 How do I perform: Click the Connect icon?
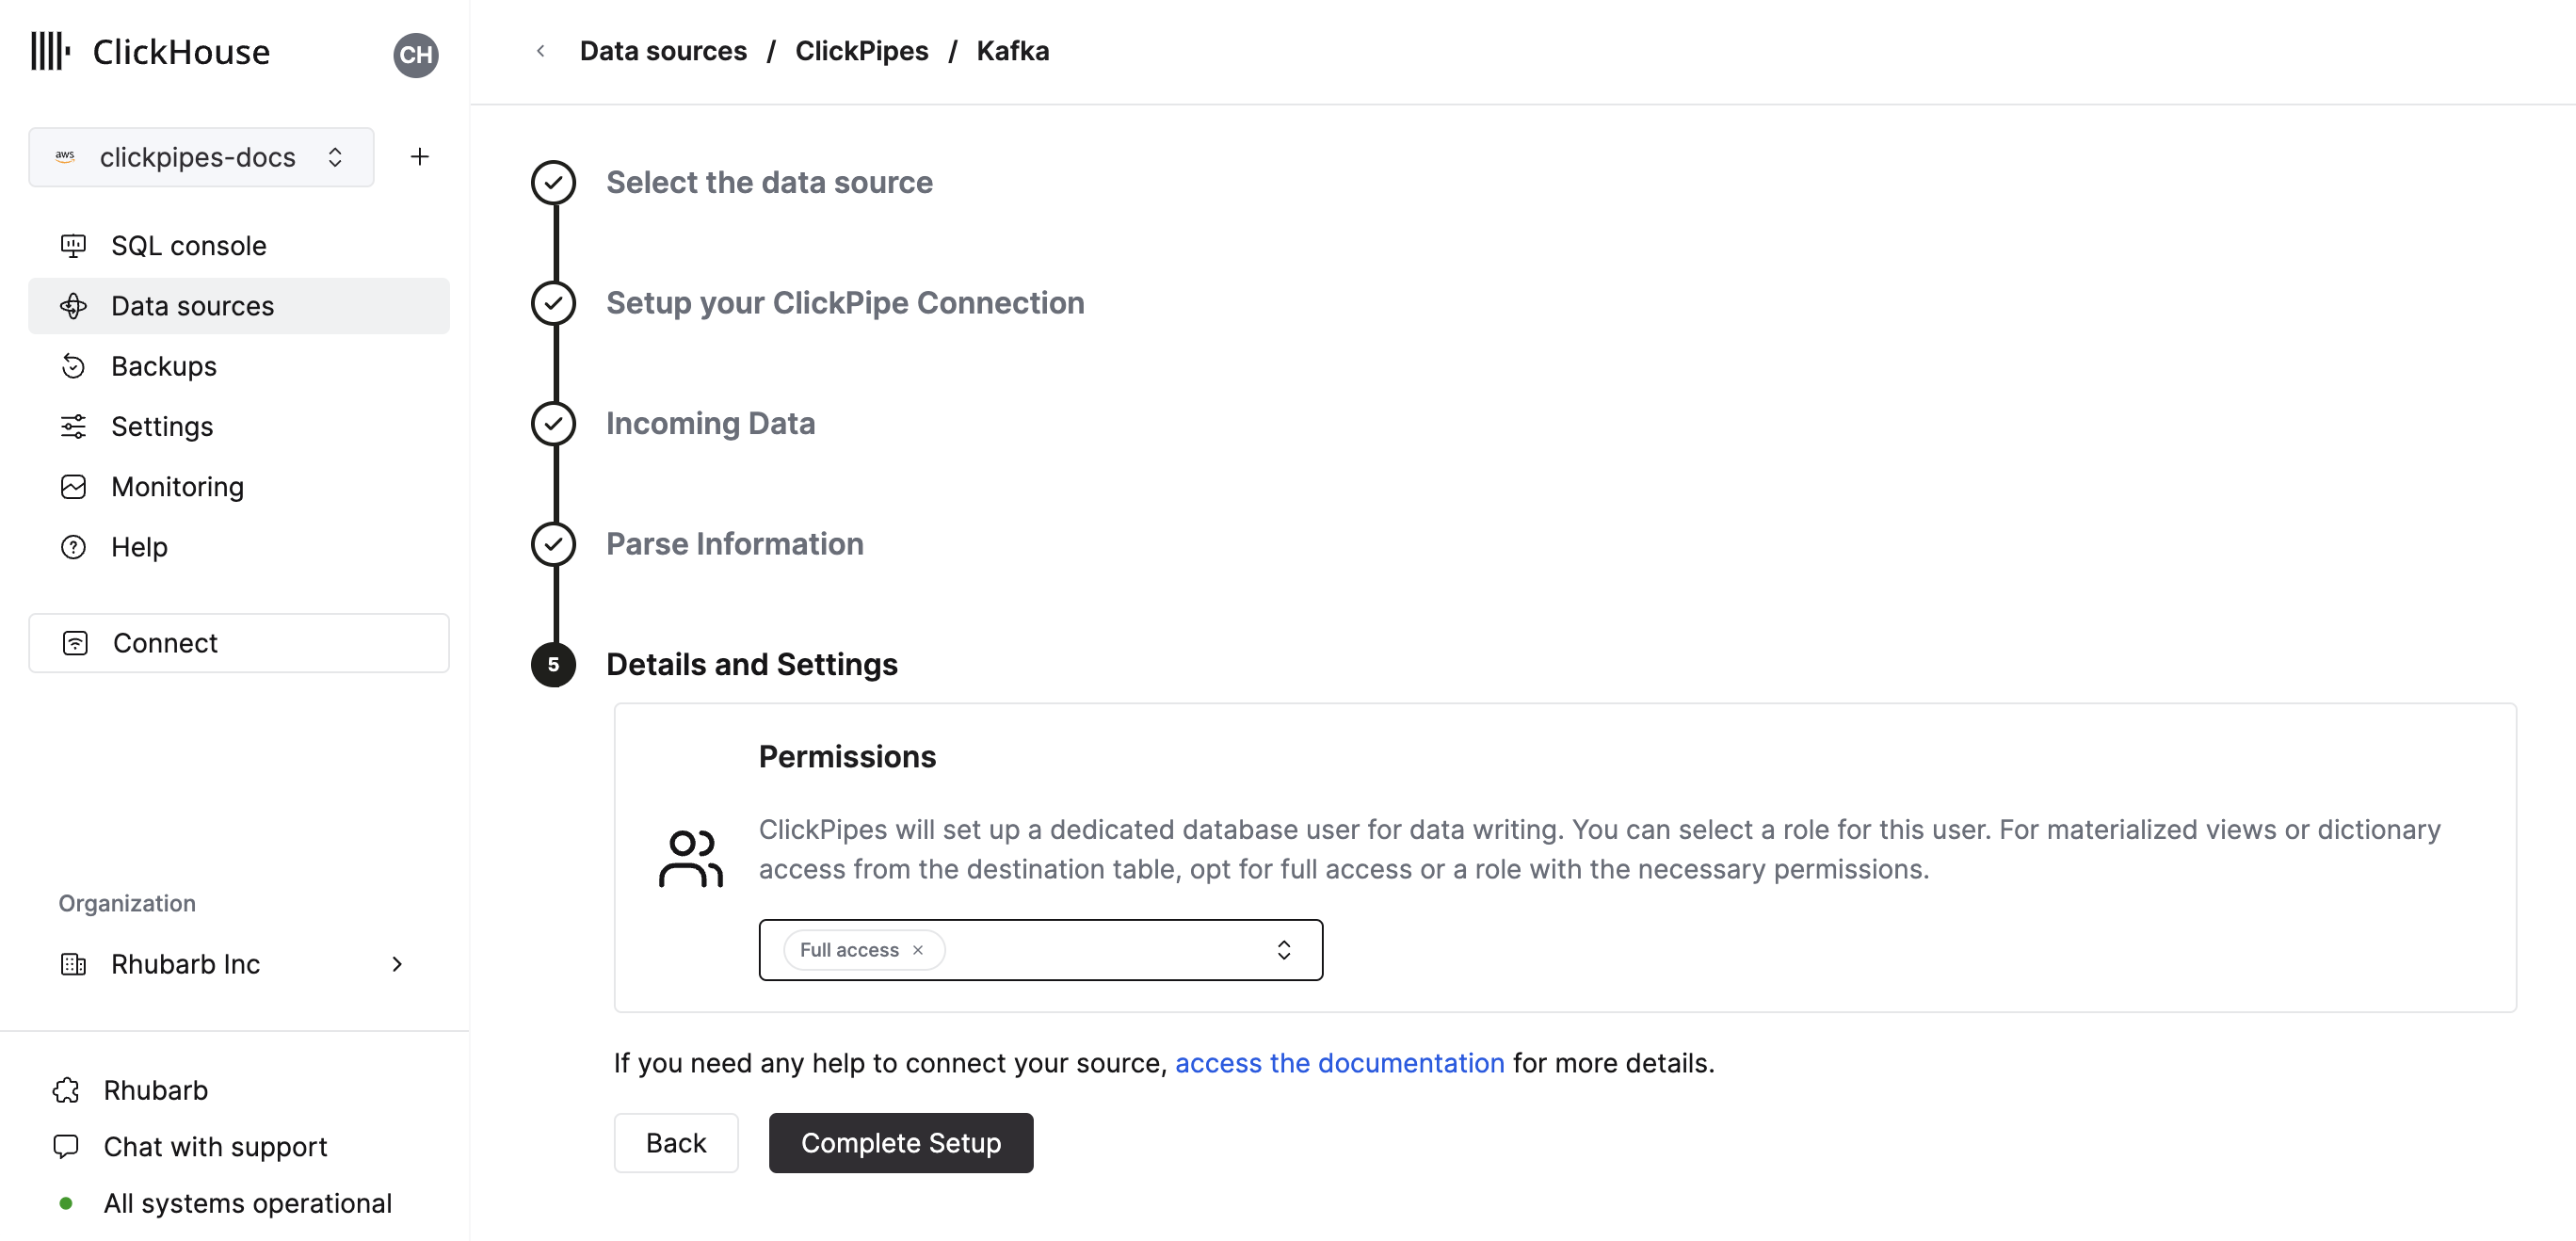click(75, 643)
